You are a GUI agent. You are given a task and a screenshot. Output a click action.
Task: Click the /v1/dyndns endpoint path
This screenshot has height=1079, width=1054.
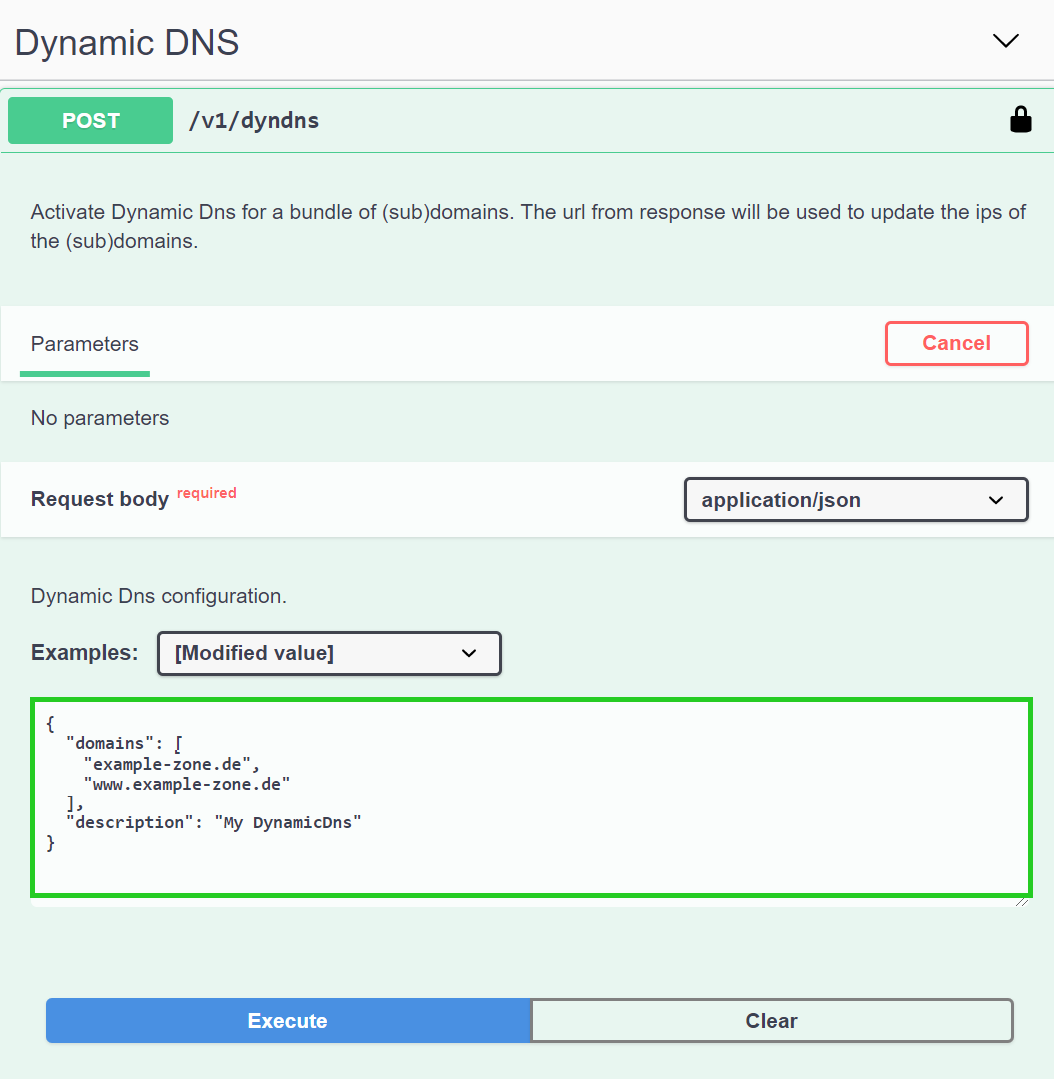click(254, 121)
